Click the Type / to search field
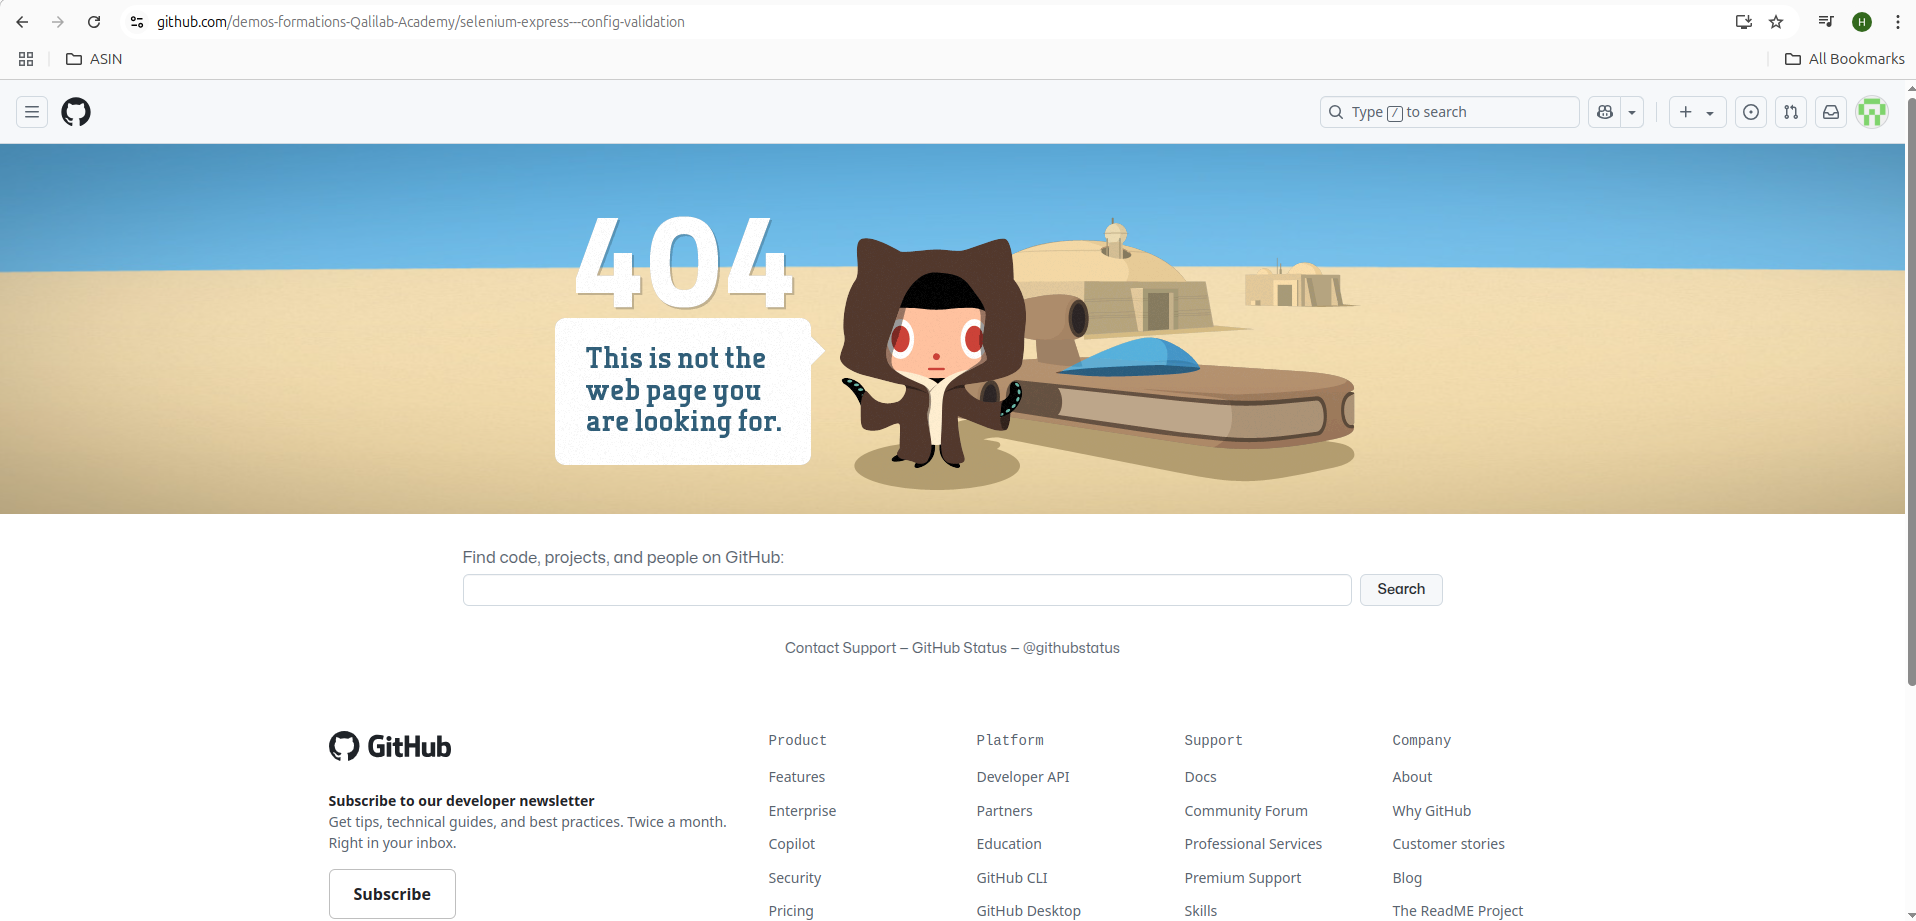The width and height of the screenshot is (1916, 921). [1449, 112]
